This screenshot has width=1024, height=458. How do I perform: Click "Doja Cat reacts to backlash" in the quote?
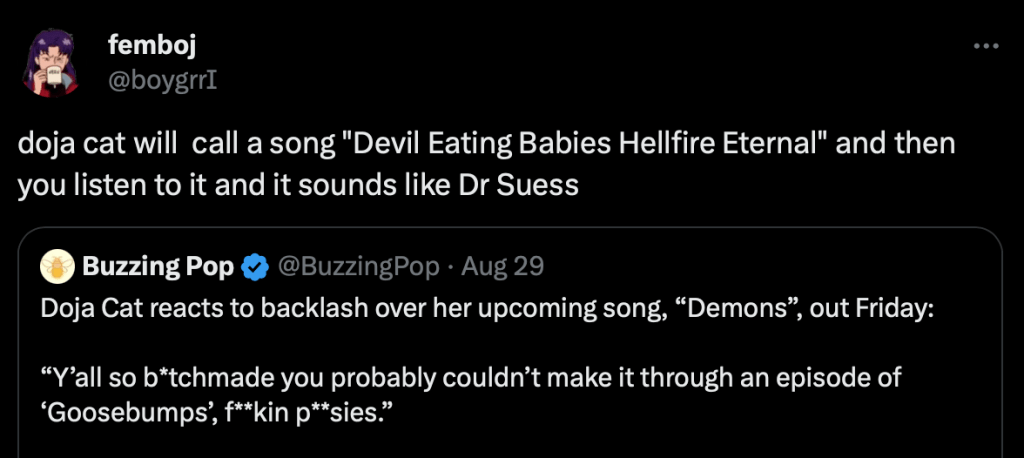[183, 307]
